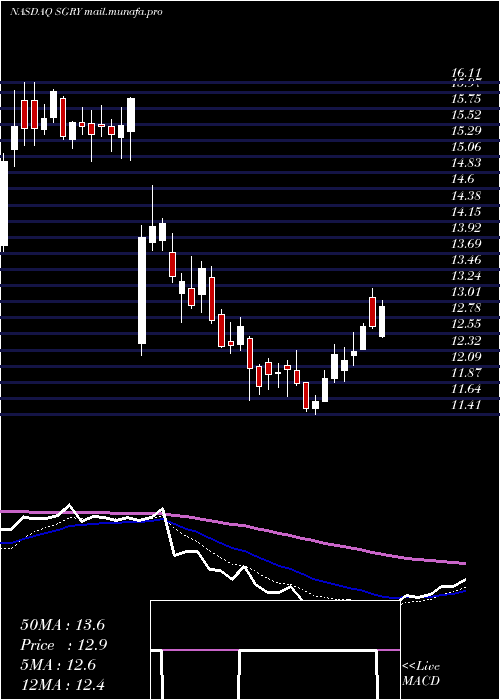The height and width of the screenshot is (700, 500).
Task: Click the tall white gap-down candlestick
Action: 142,290
